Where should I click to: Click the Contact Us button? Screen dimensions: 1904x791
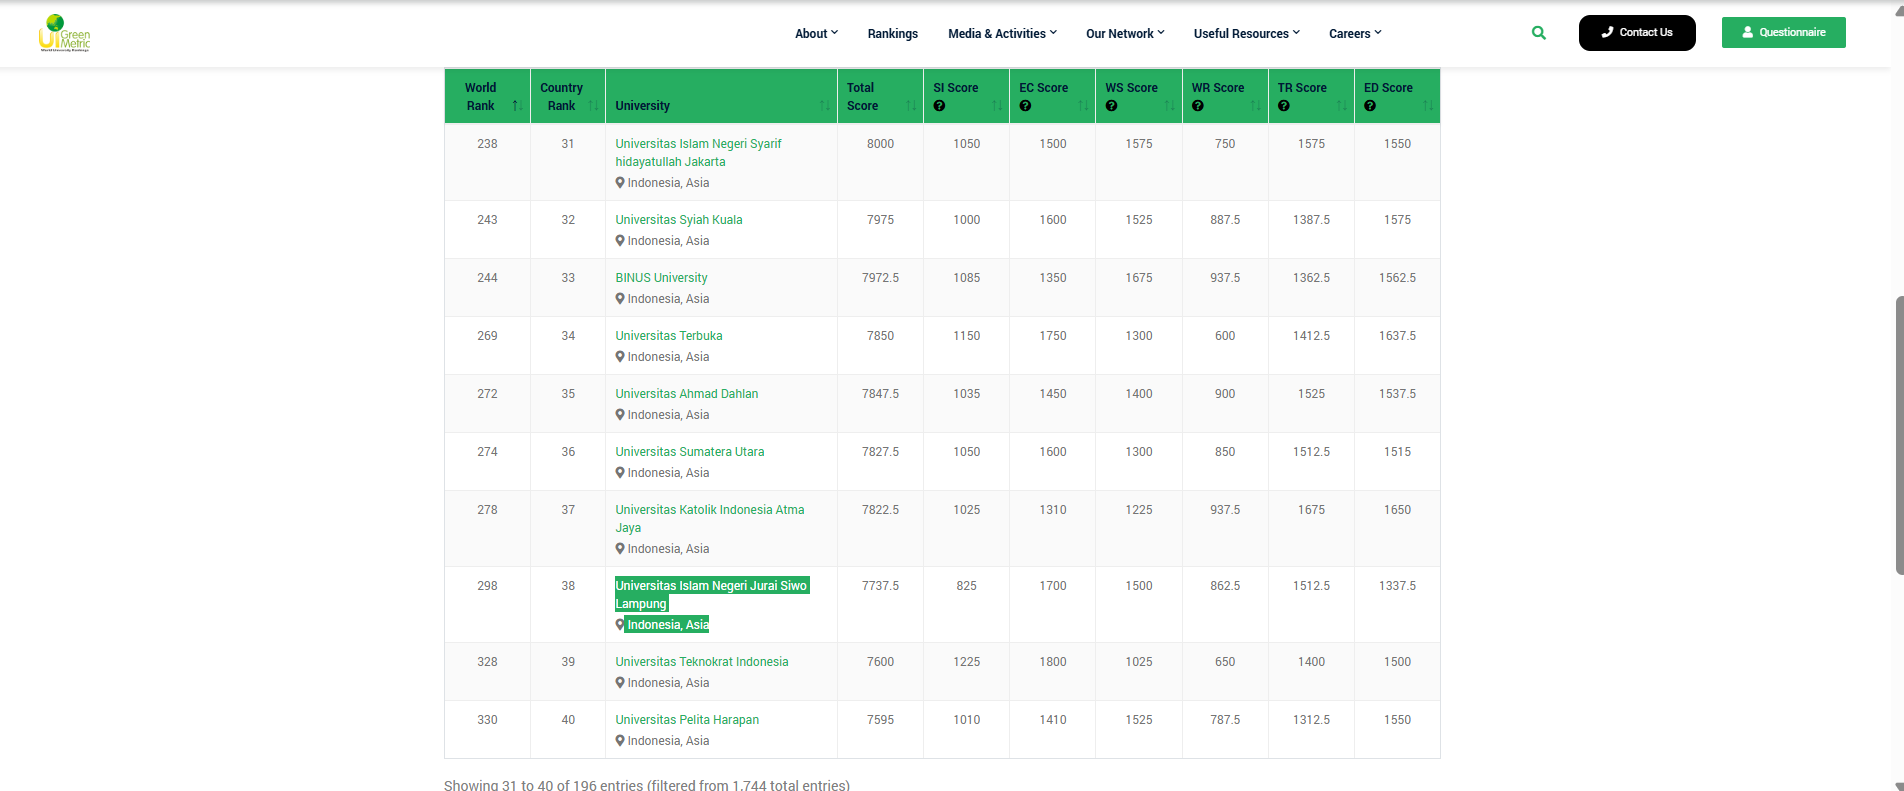(1637, 33)
